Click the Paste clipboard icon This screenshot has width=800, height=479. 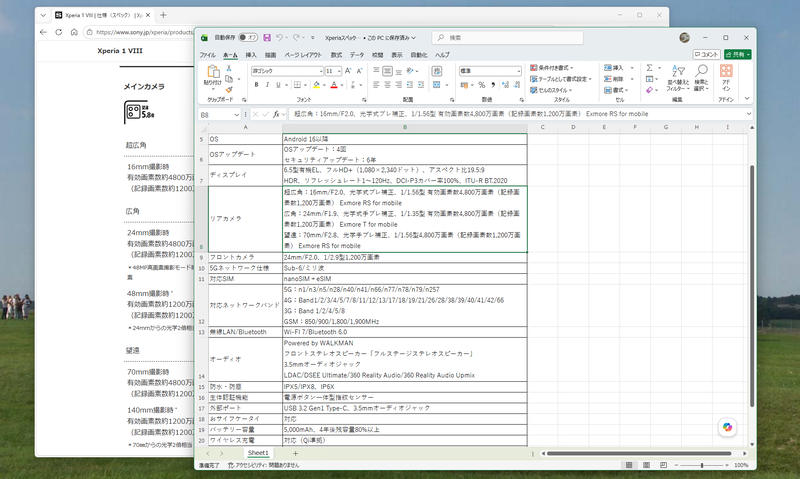click(213, 71)
